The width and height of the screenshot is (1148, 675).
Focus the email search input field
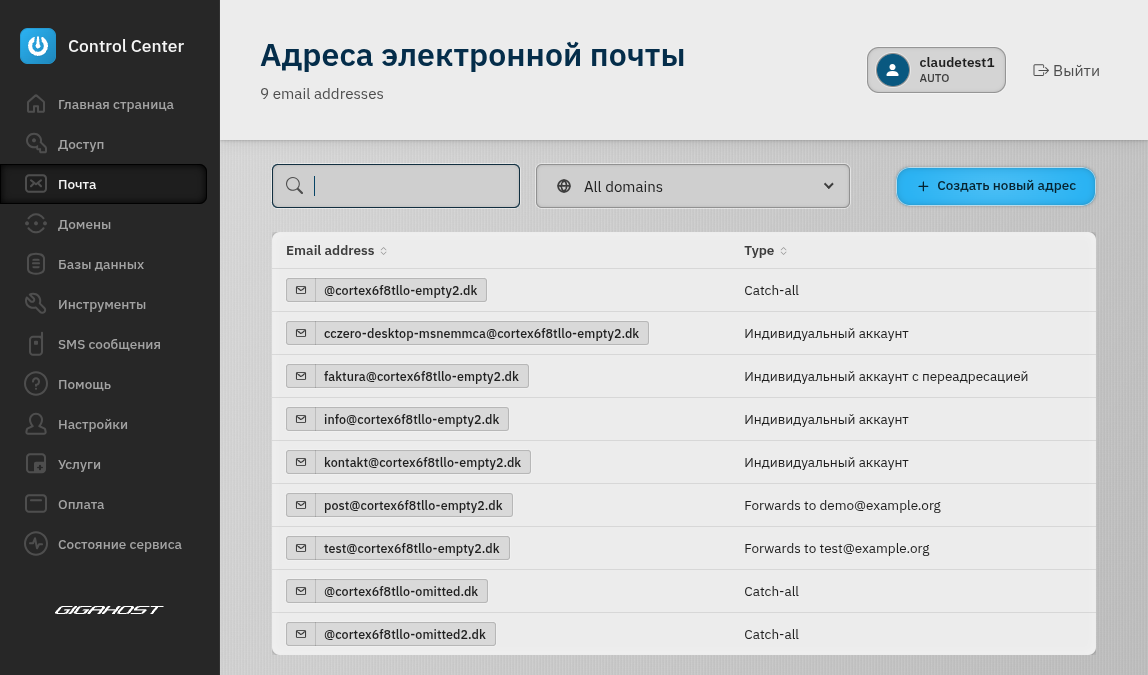point(396,186)
